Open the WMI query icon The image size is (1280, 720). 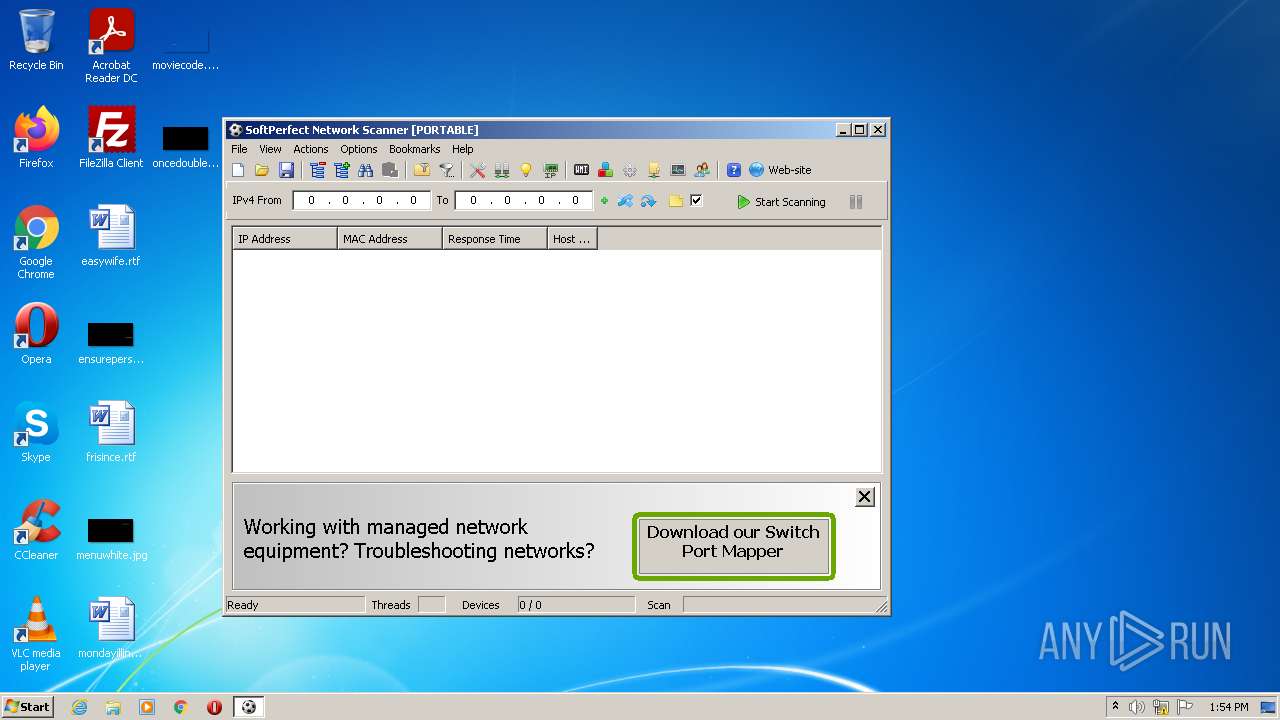click(x=581, y=170)
